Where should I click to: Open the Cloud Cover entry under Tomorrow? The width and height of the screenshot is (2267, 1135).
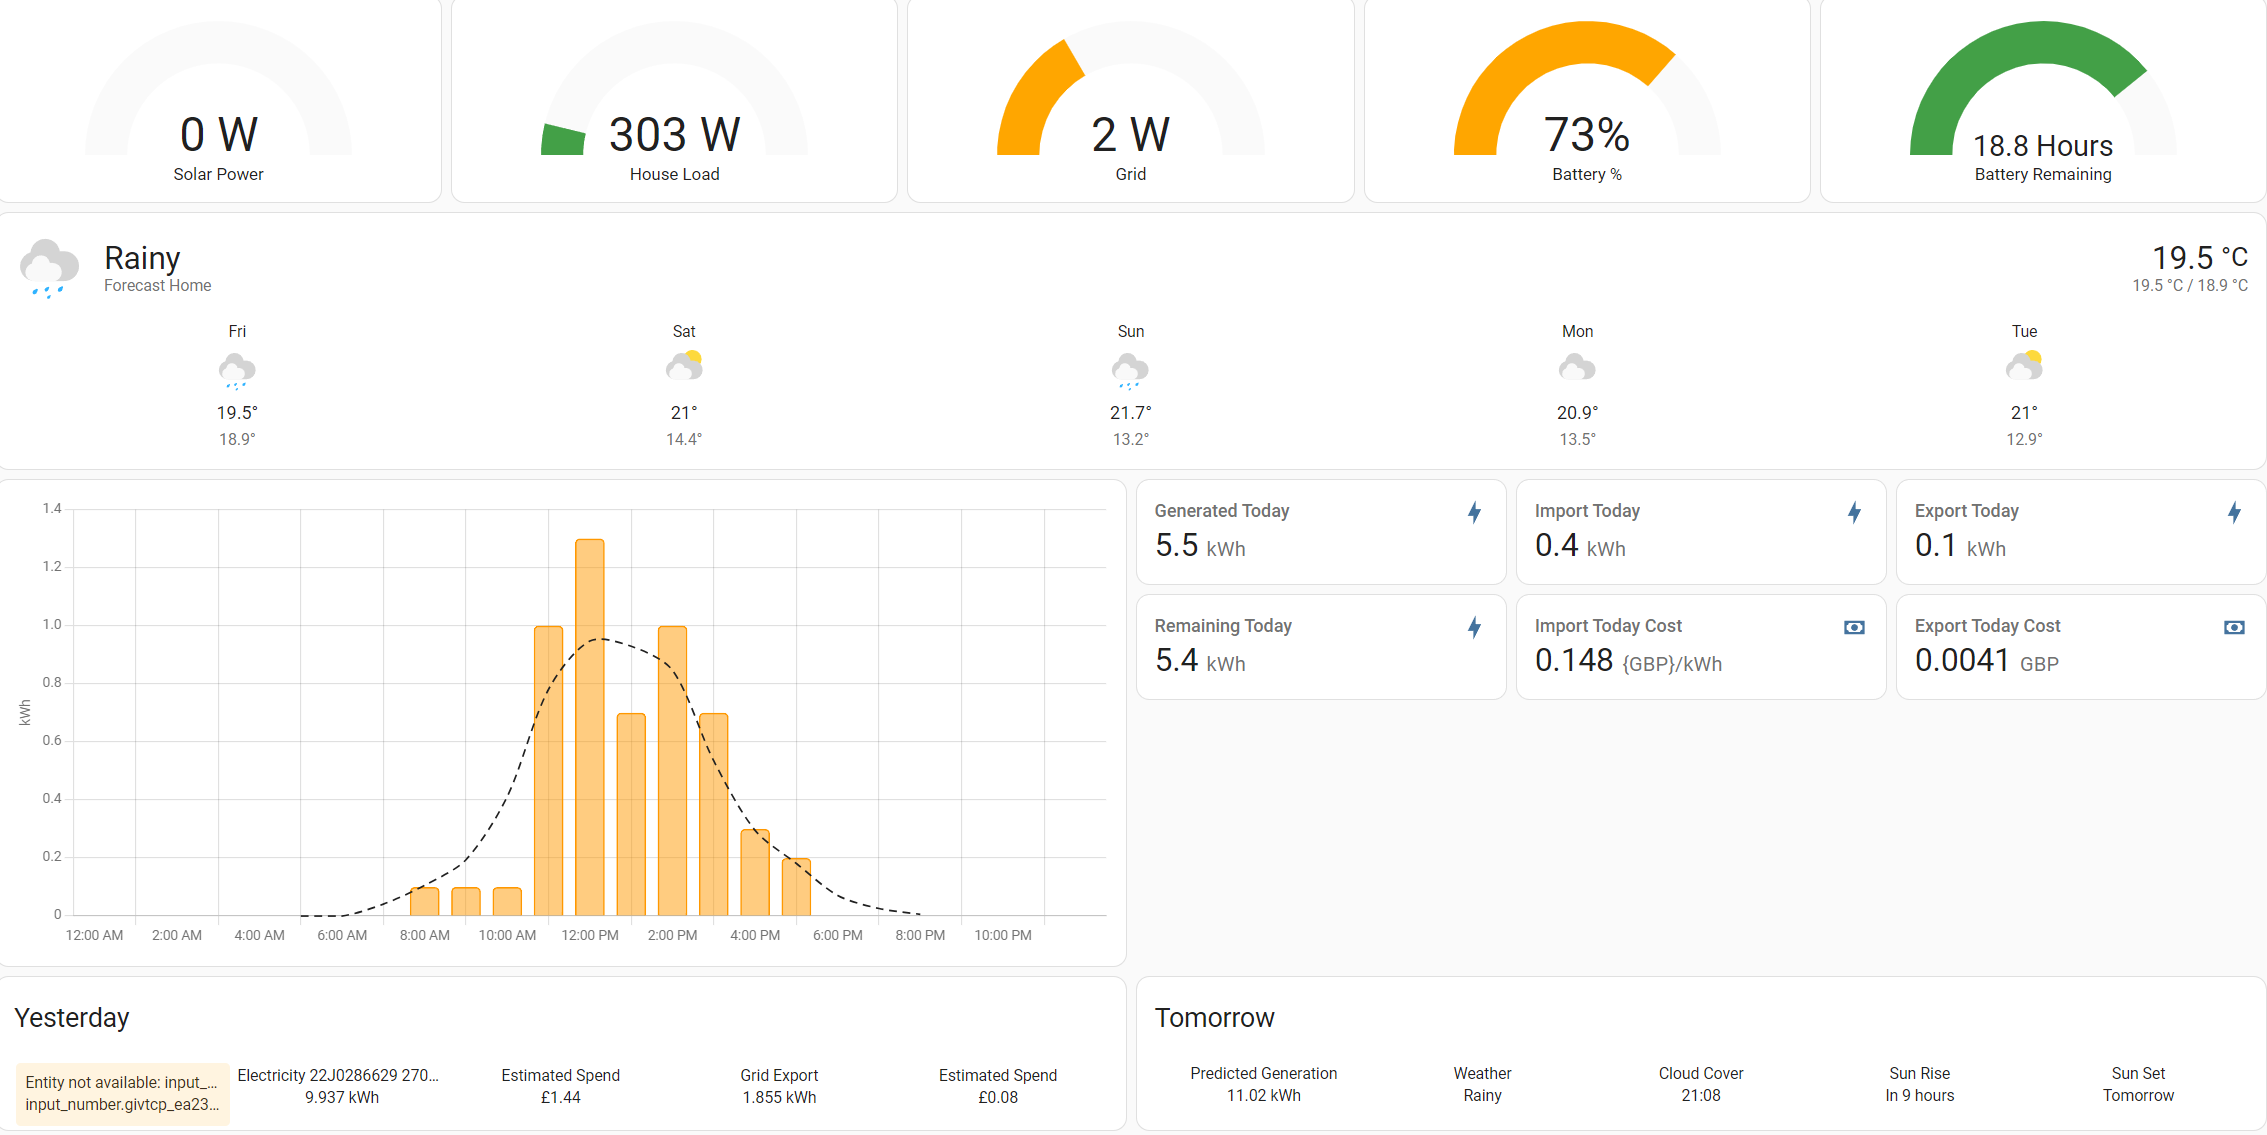pos(1701,1084)
